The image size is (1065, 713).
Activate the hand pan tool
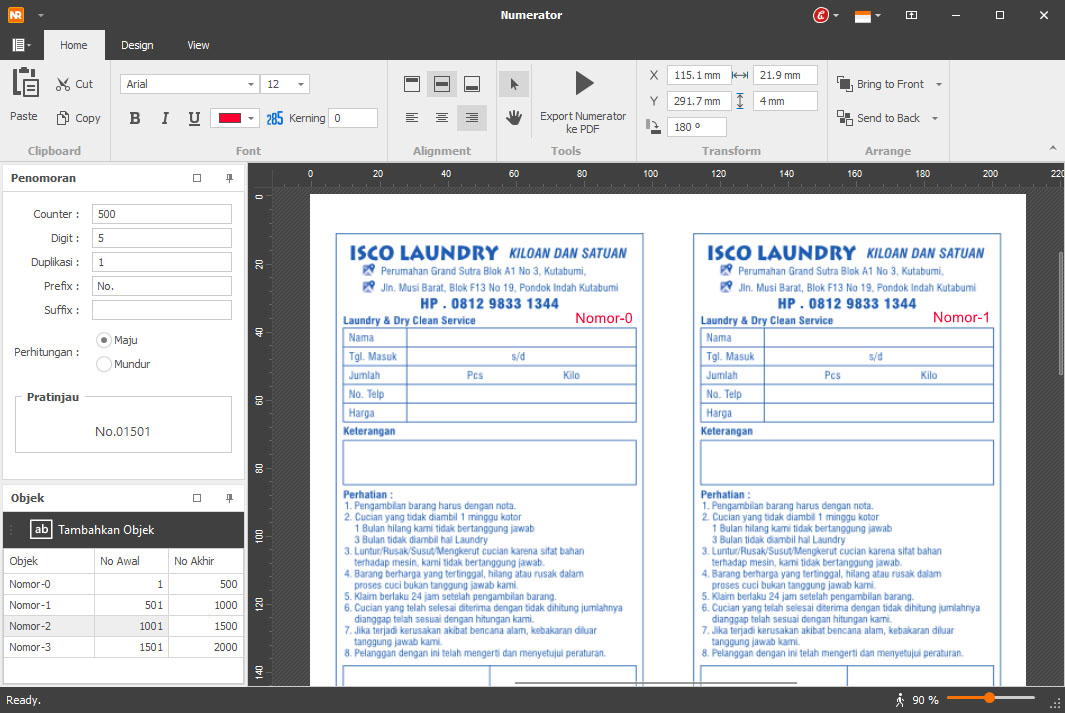(x=514, y=118)
